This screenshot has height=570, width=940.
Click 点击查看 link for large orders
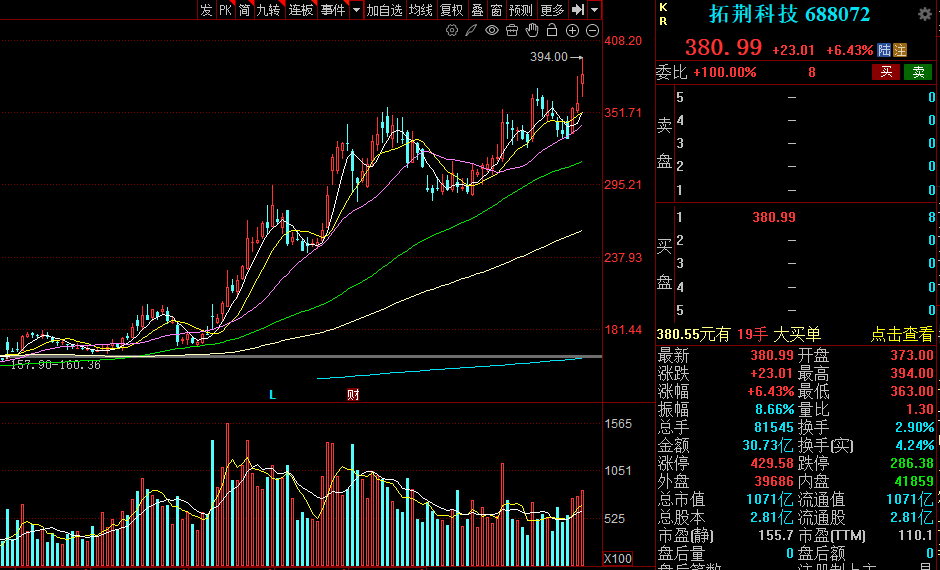click(x=901, y=335)
